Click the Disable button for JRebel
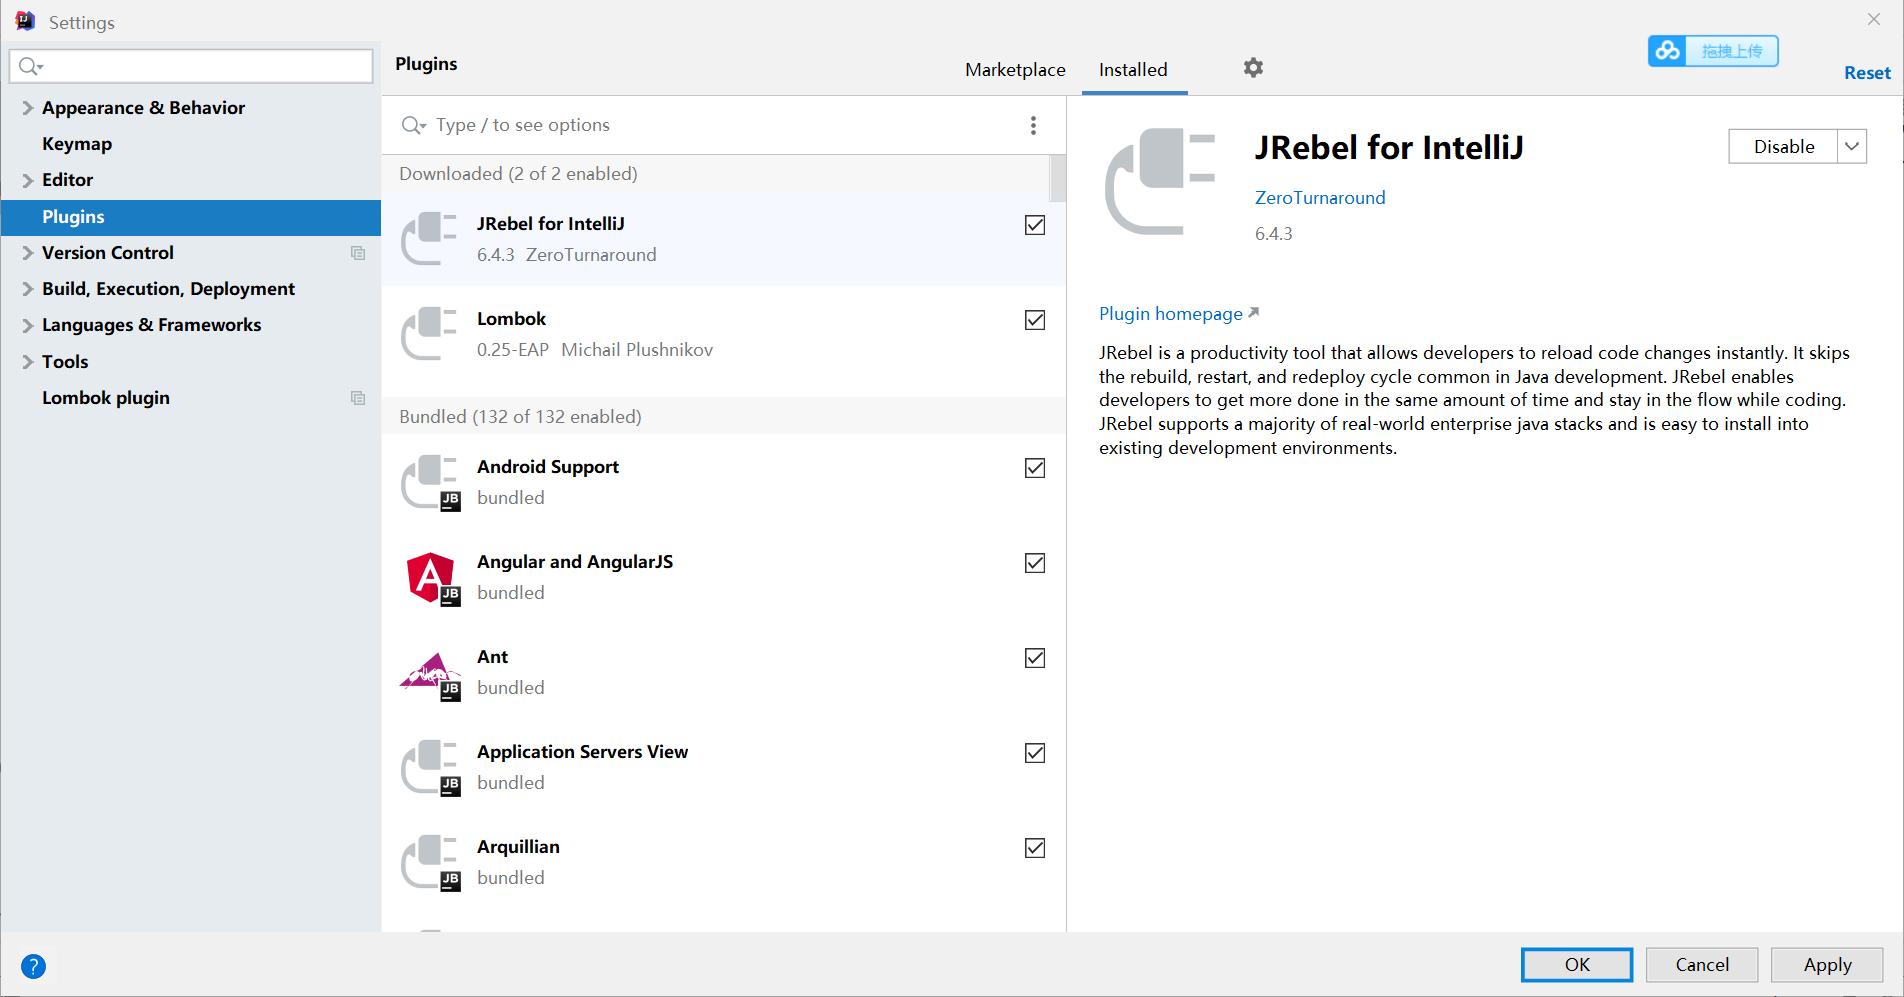 click(1783, 146)
